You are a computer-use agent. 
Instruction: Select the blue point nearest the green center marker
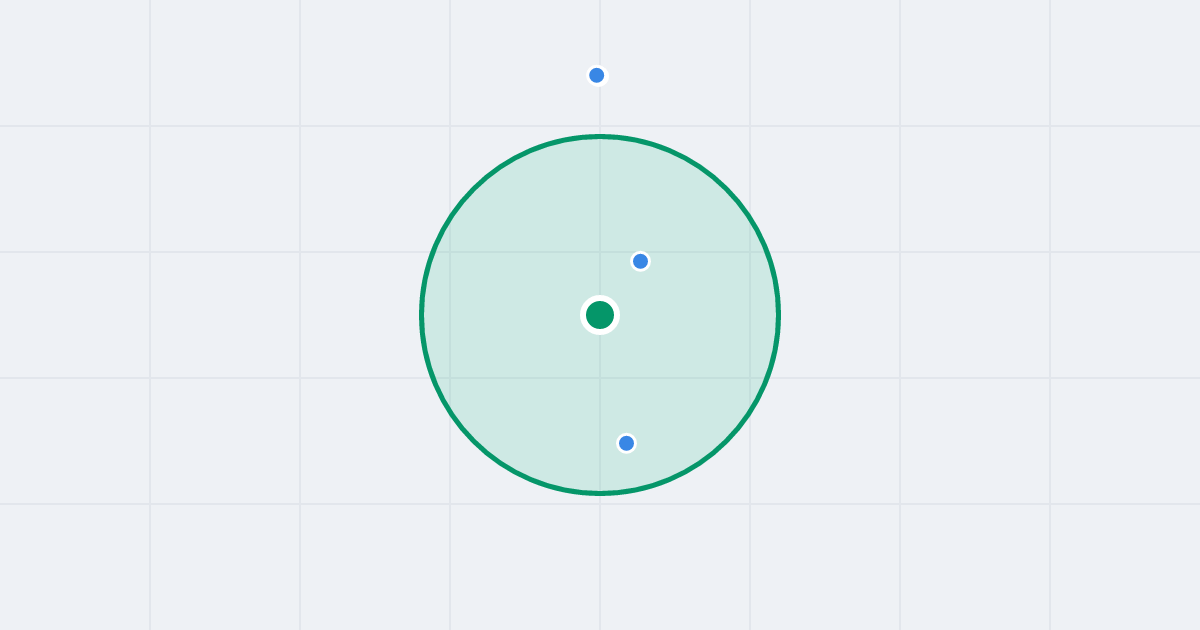point(641,261)
